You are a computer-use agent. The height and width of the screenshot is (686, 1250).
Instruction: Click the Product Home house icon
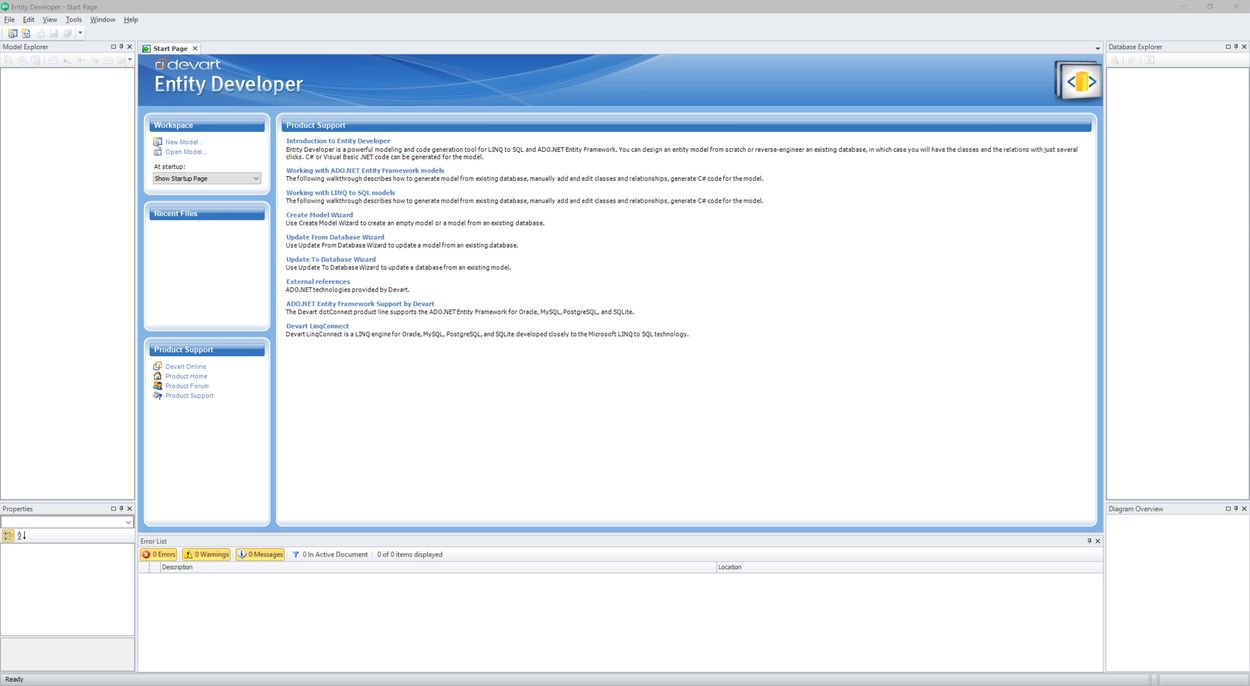[158, 376]
